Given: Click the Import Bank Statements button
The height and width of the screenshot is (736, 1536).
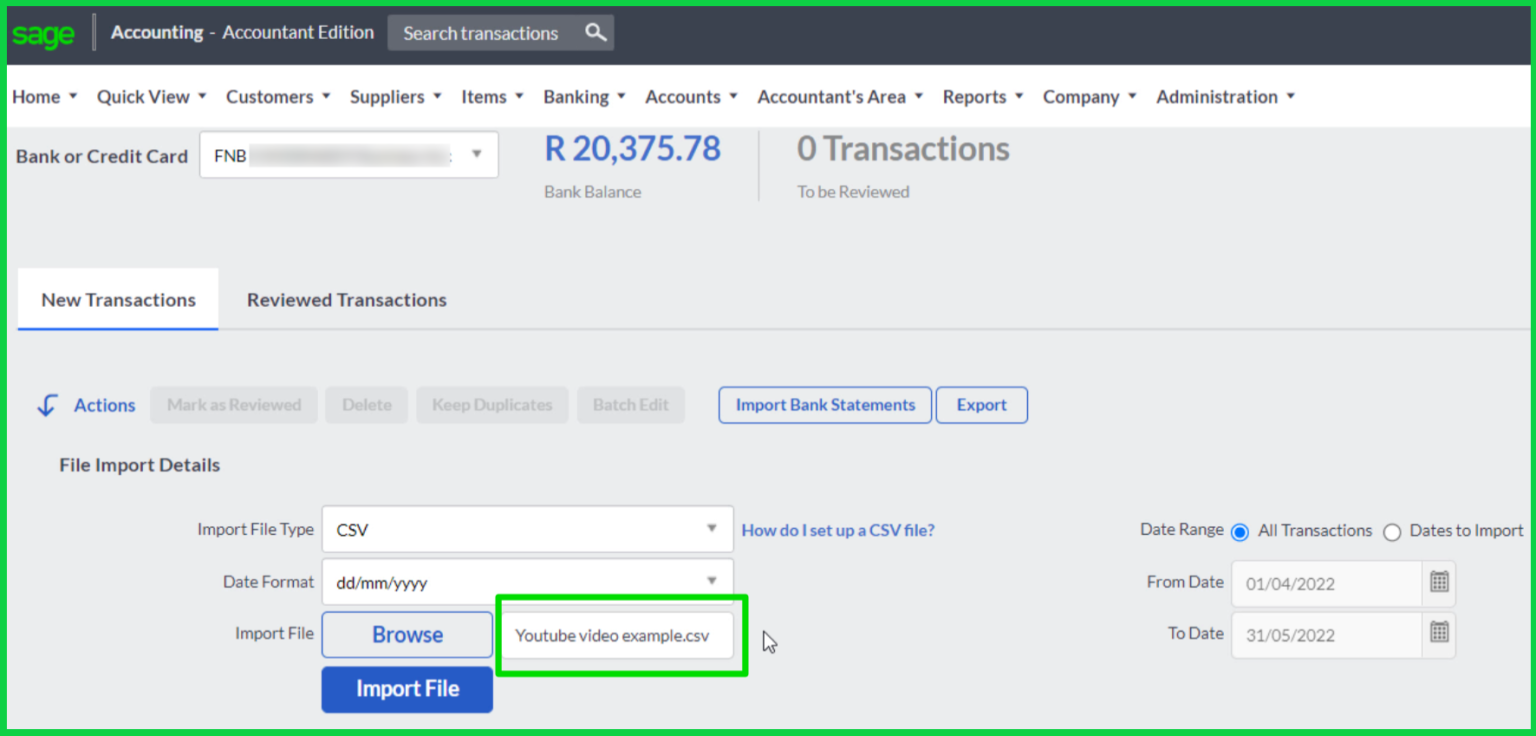Looking at the screenshot, I should point(824,404).
